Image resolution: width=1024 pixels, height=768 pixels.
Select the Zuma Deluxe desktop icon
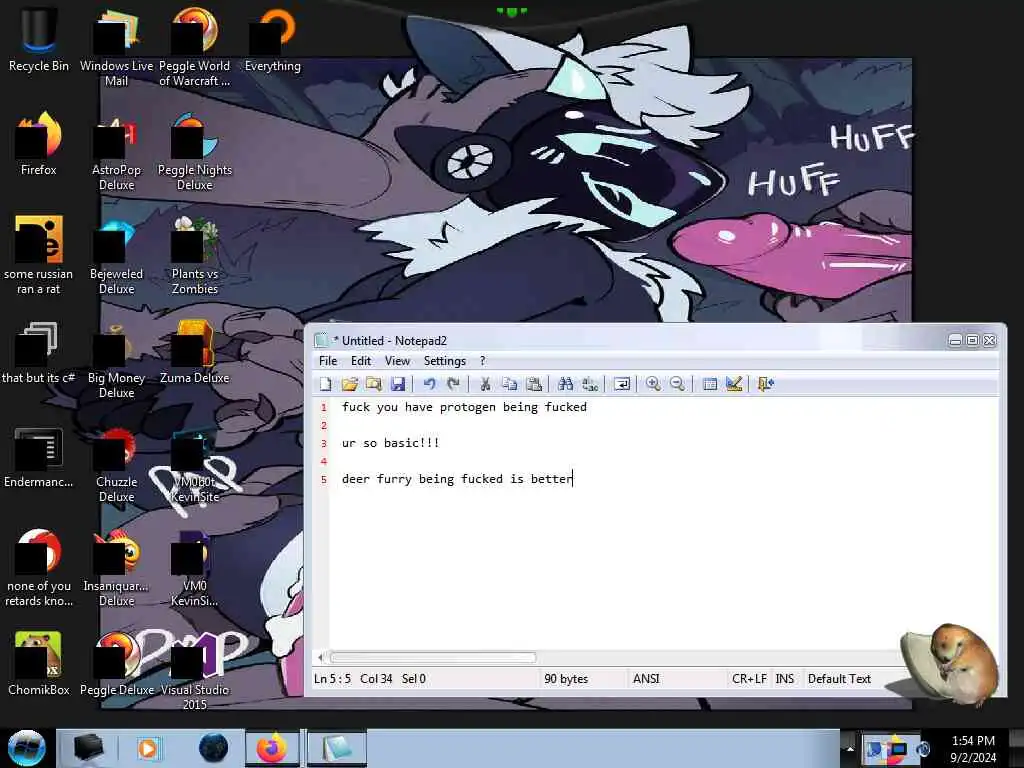click(x=195, y=352)
